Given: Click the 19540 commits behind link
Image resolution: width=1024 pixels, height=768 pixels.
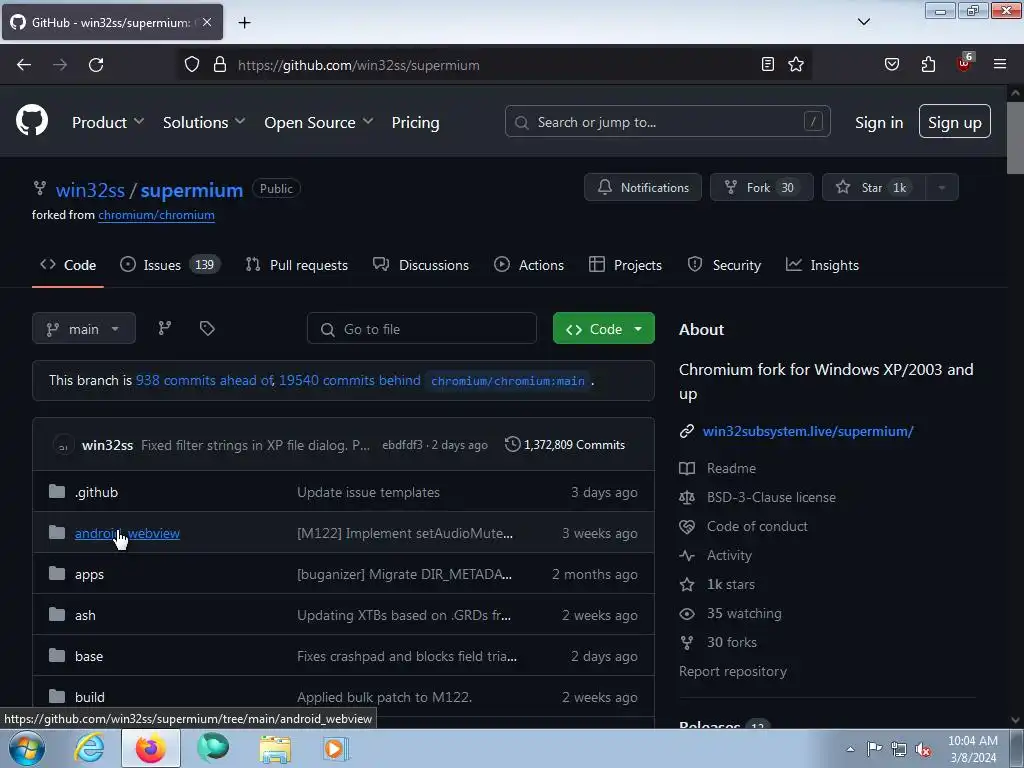Looking at the screenshot, I should coord(349,380).
